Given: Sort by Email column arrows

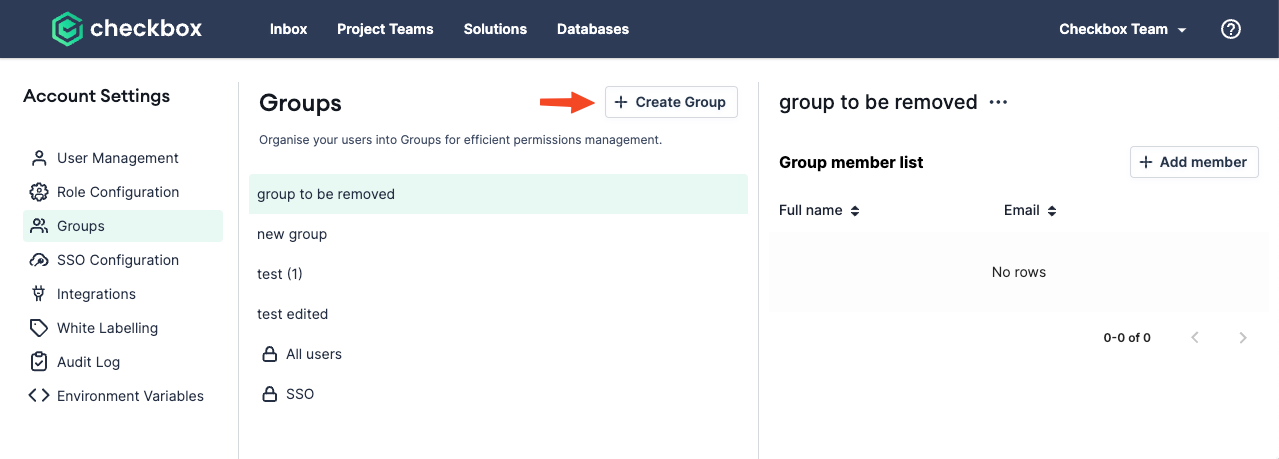Looking at the screenshot, I should 1052,211.
